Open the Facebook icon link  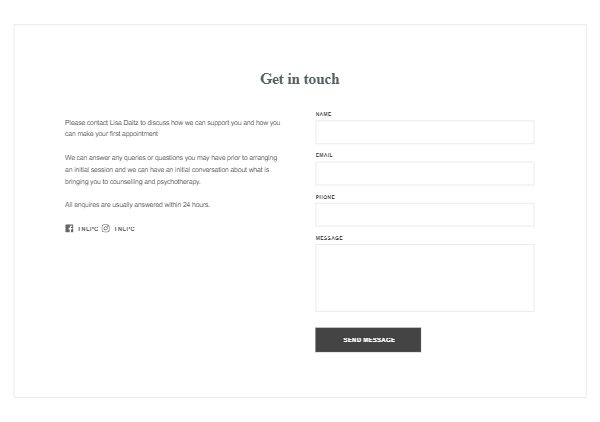point(69,228)
